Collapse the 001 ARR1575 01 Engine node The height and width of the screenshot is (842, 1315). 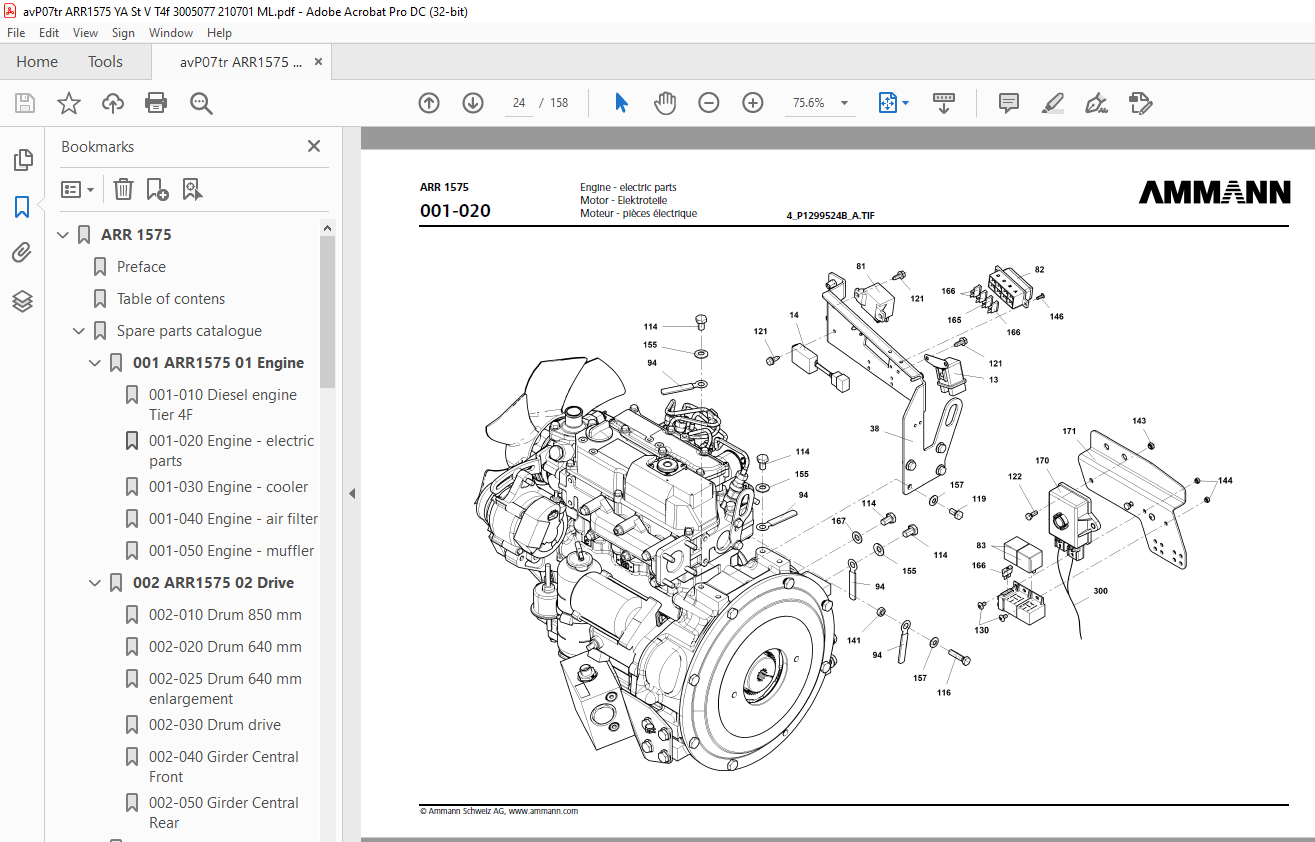tap(95, 363)
